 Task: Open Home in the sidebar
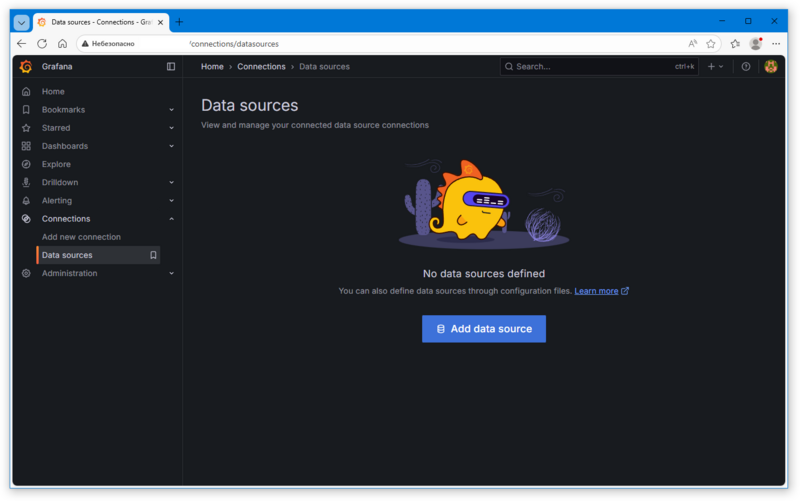click(53, 91)
